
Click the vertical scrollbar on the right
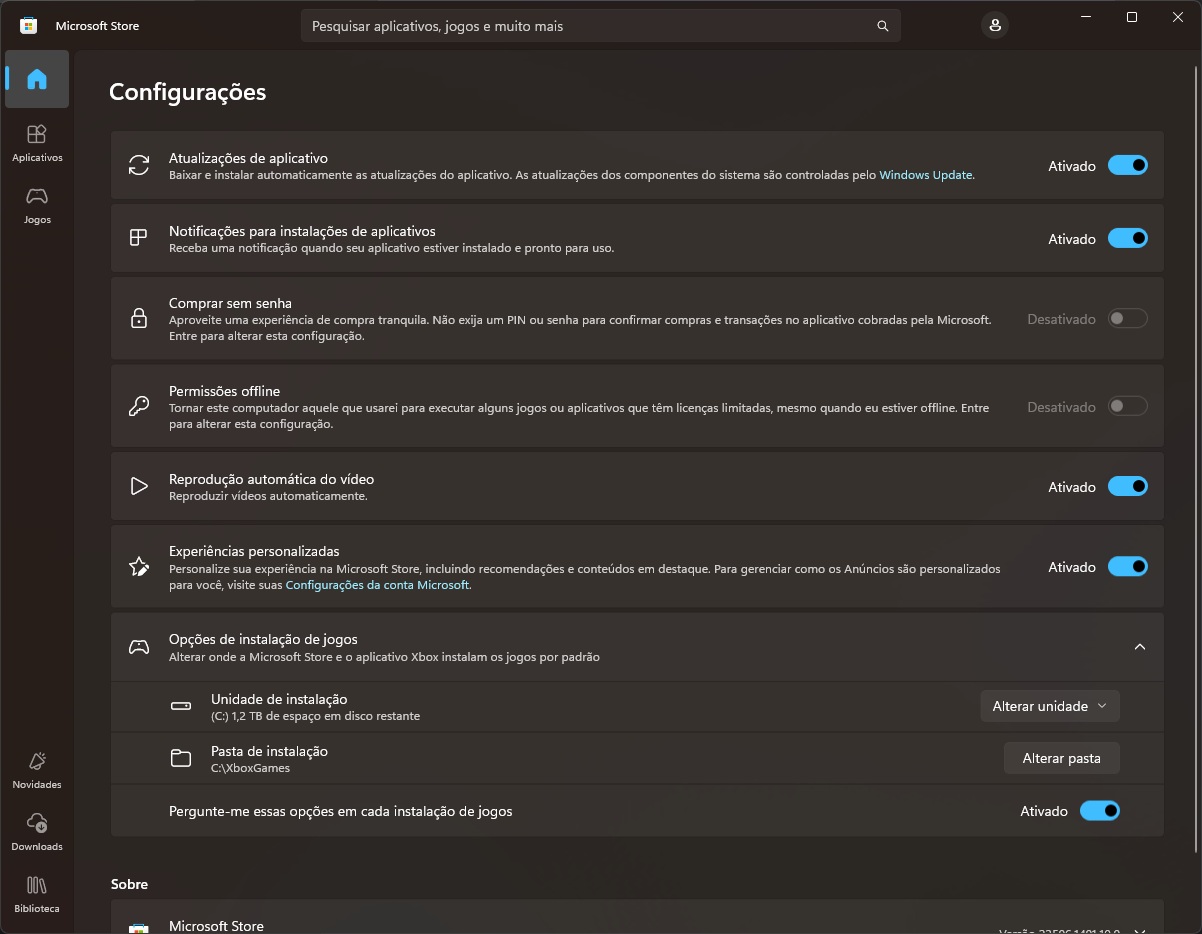pos(1196,460)
